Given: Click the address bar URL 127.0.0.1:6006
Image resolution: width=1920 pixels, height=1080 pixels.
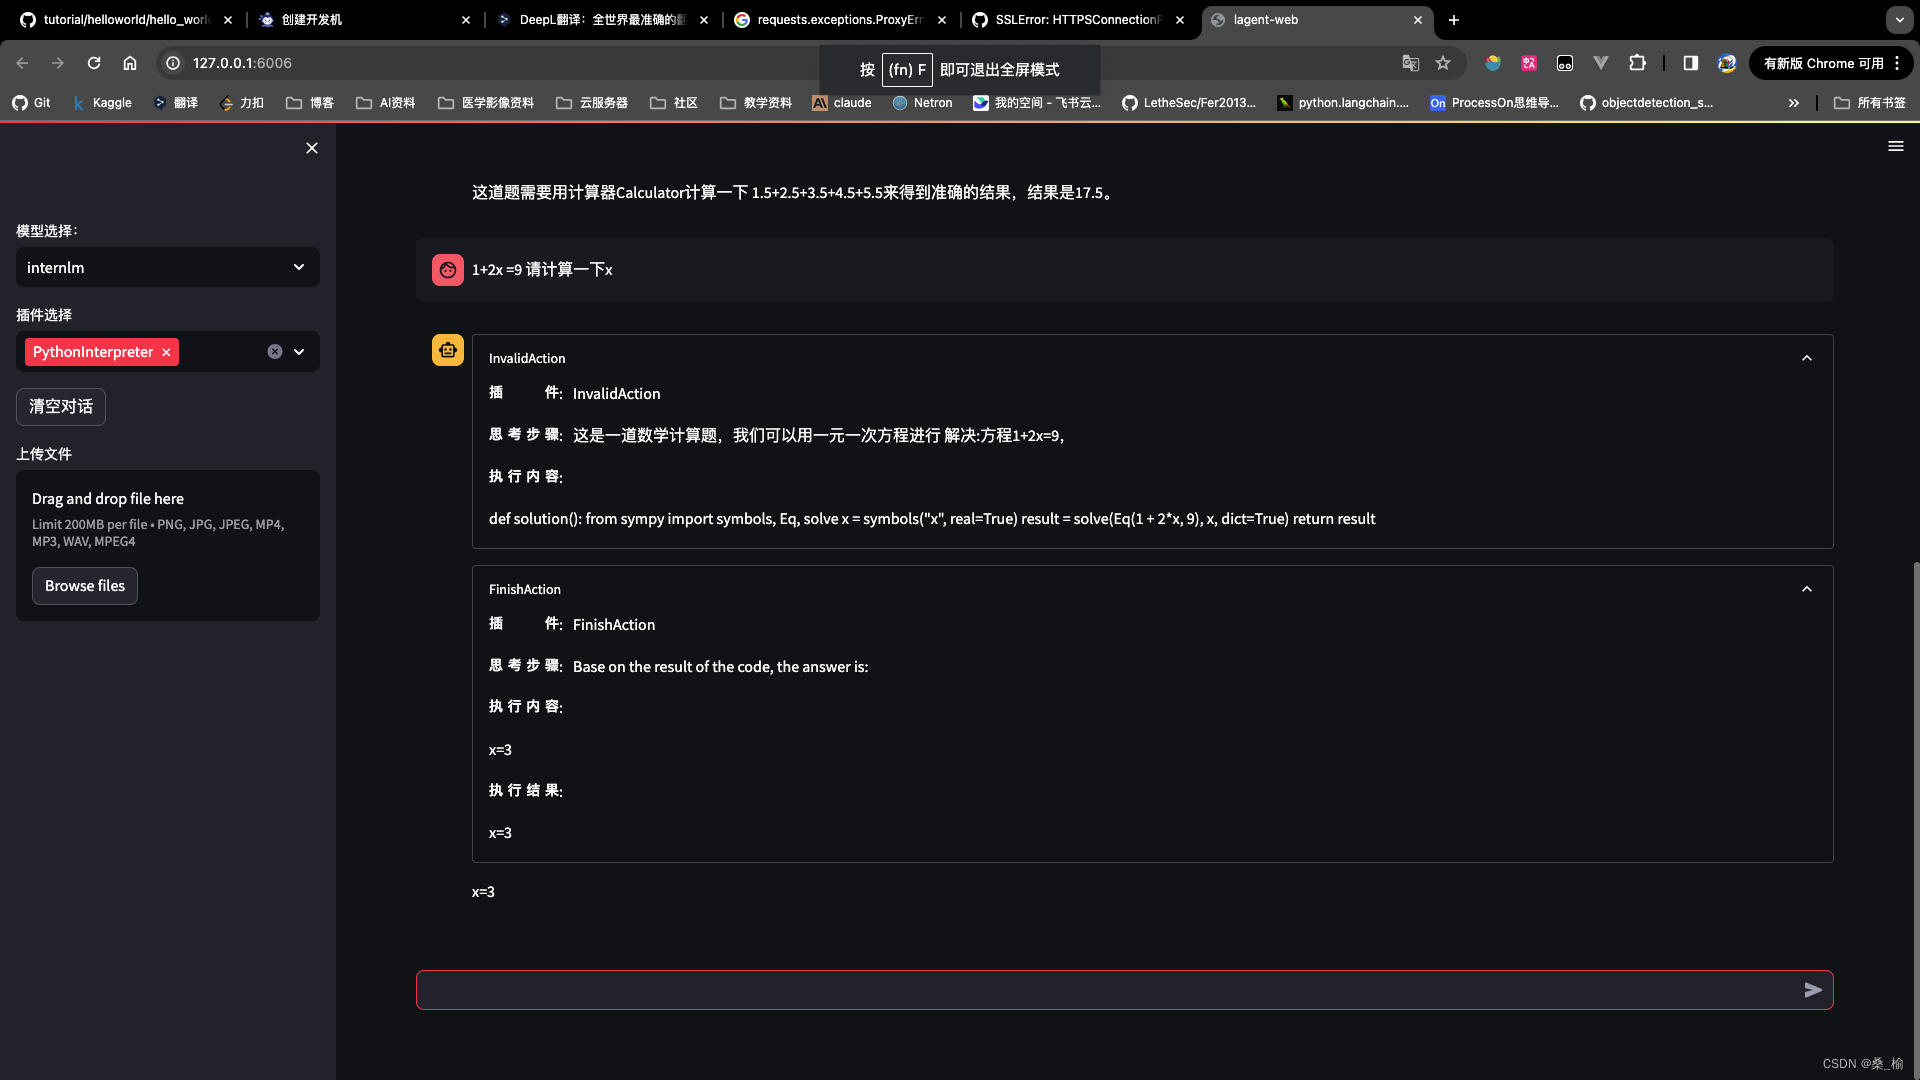Looking at the screenshot, I should coord(242,63).
